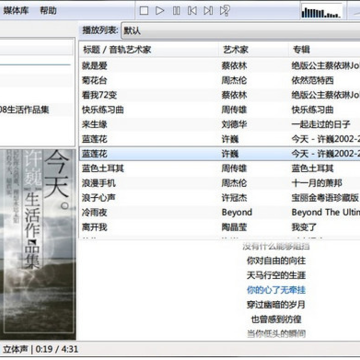Click the random playback button with question mark

coord(225,11)
